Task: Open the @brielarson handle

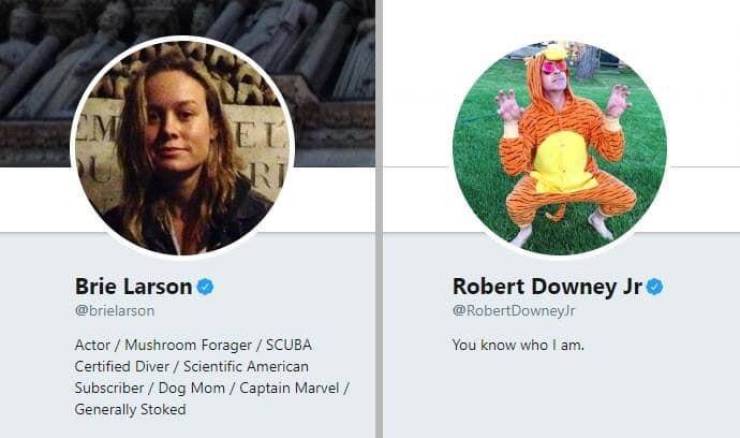Action: (115, 311)
